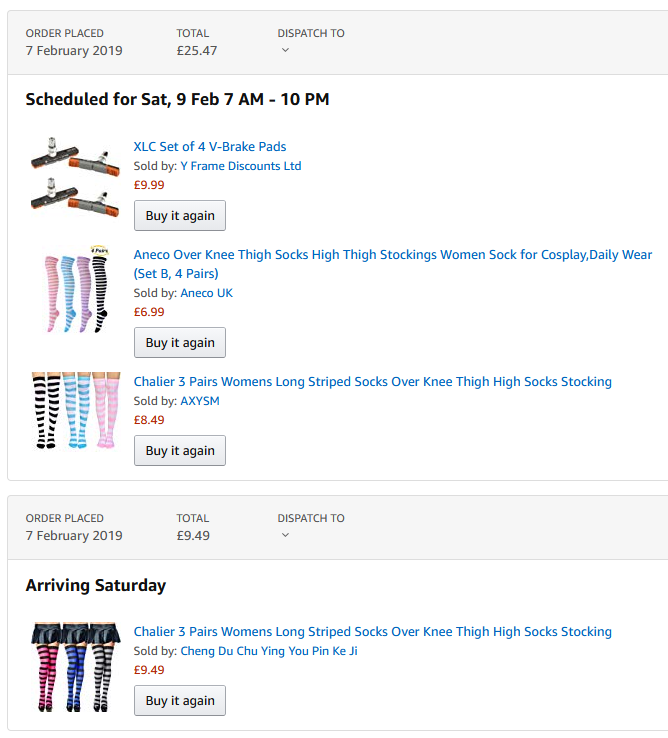
Task: Open Chalier socks link sold by AXYSM
Action: click(x=372, y=381)
